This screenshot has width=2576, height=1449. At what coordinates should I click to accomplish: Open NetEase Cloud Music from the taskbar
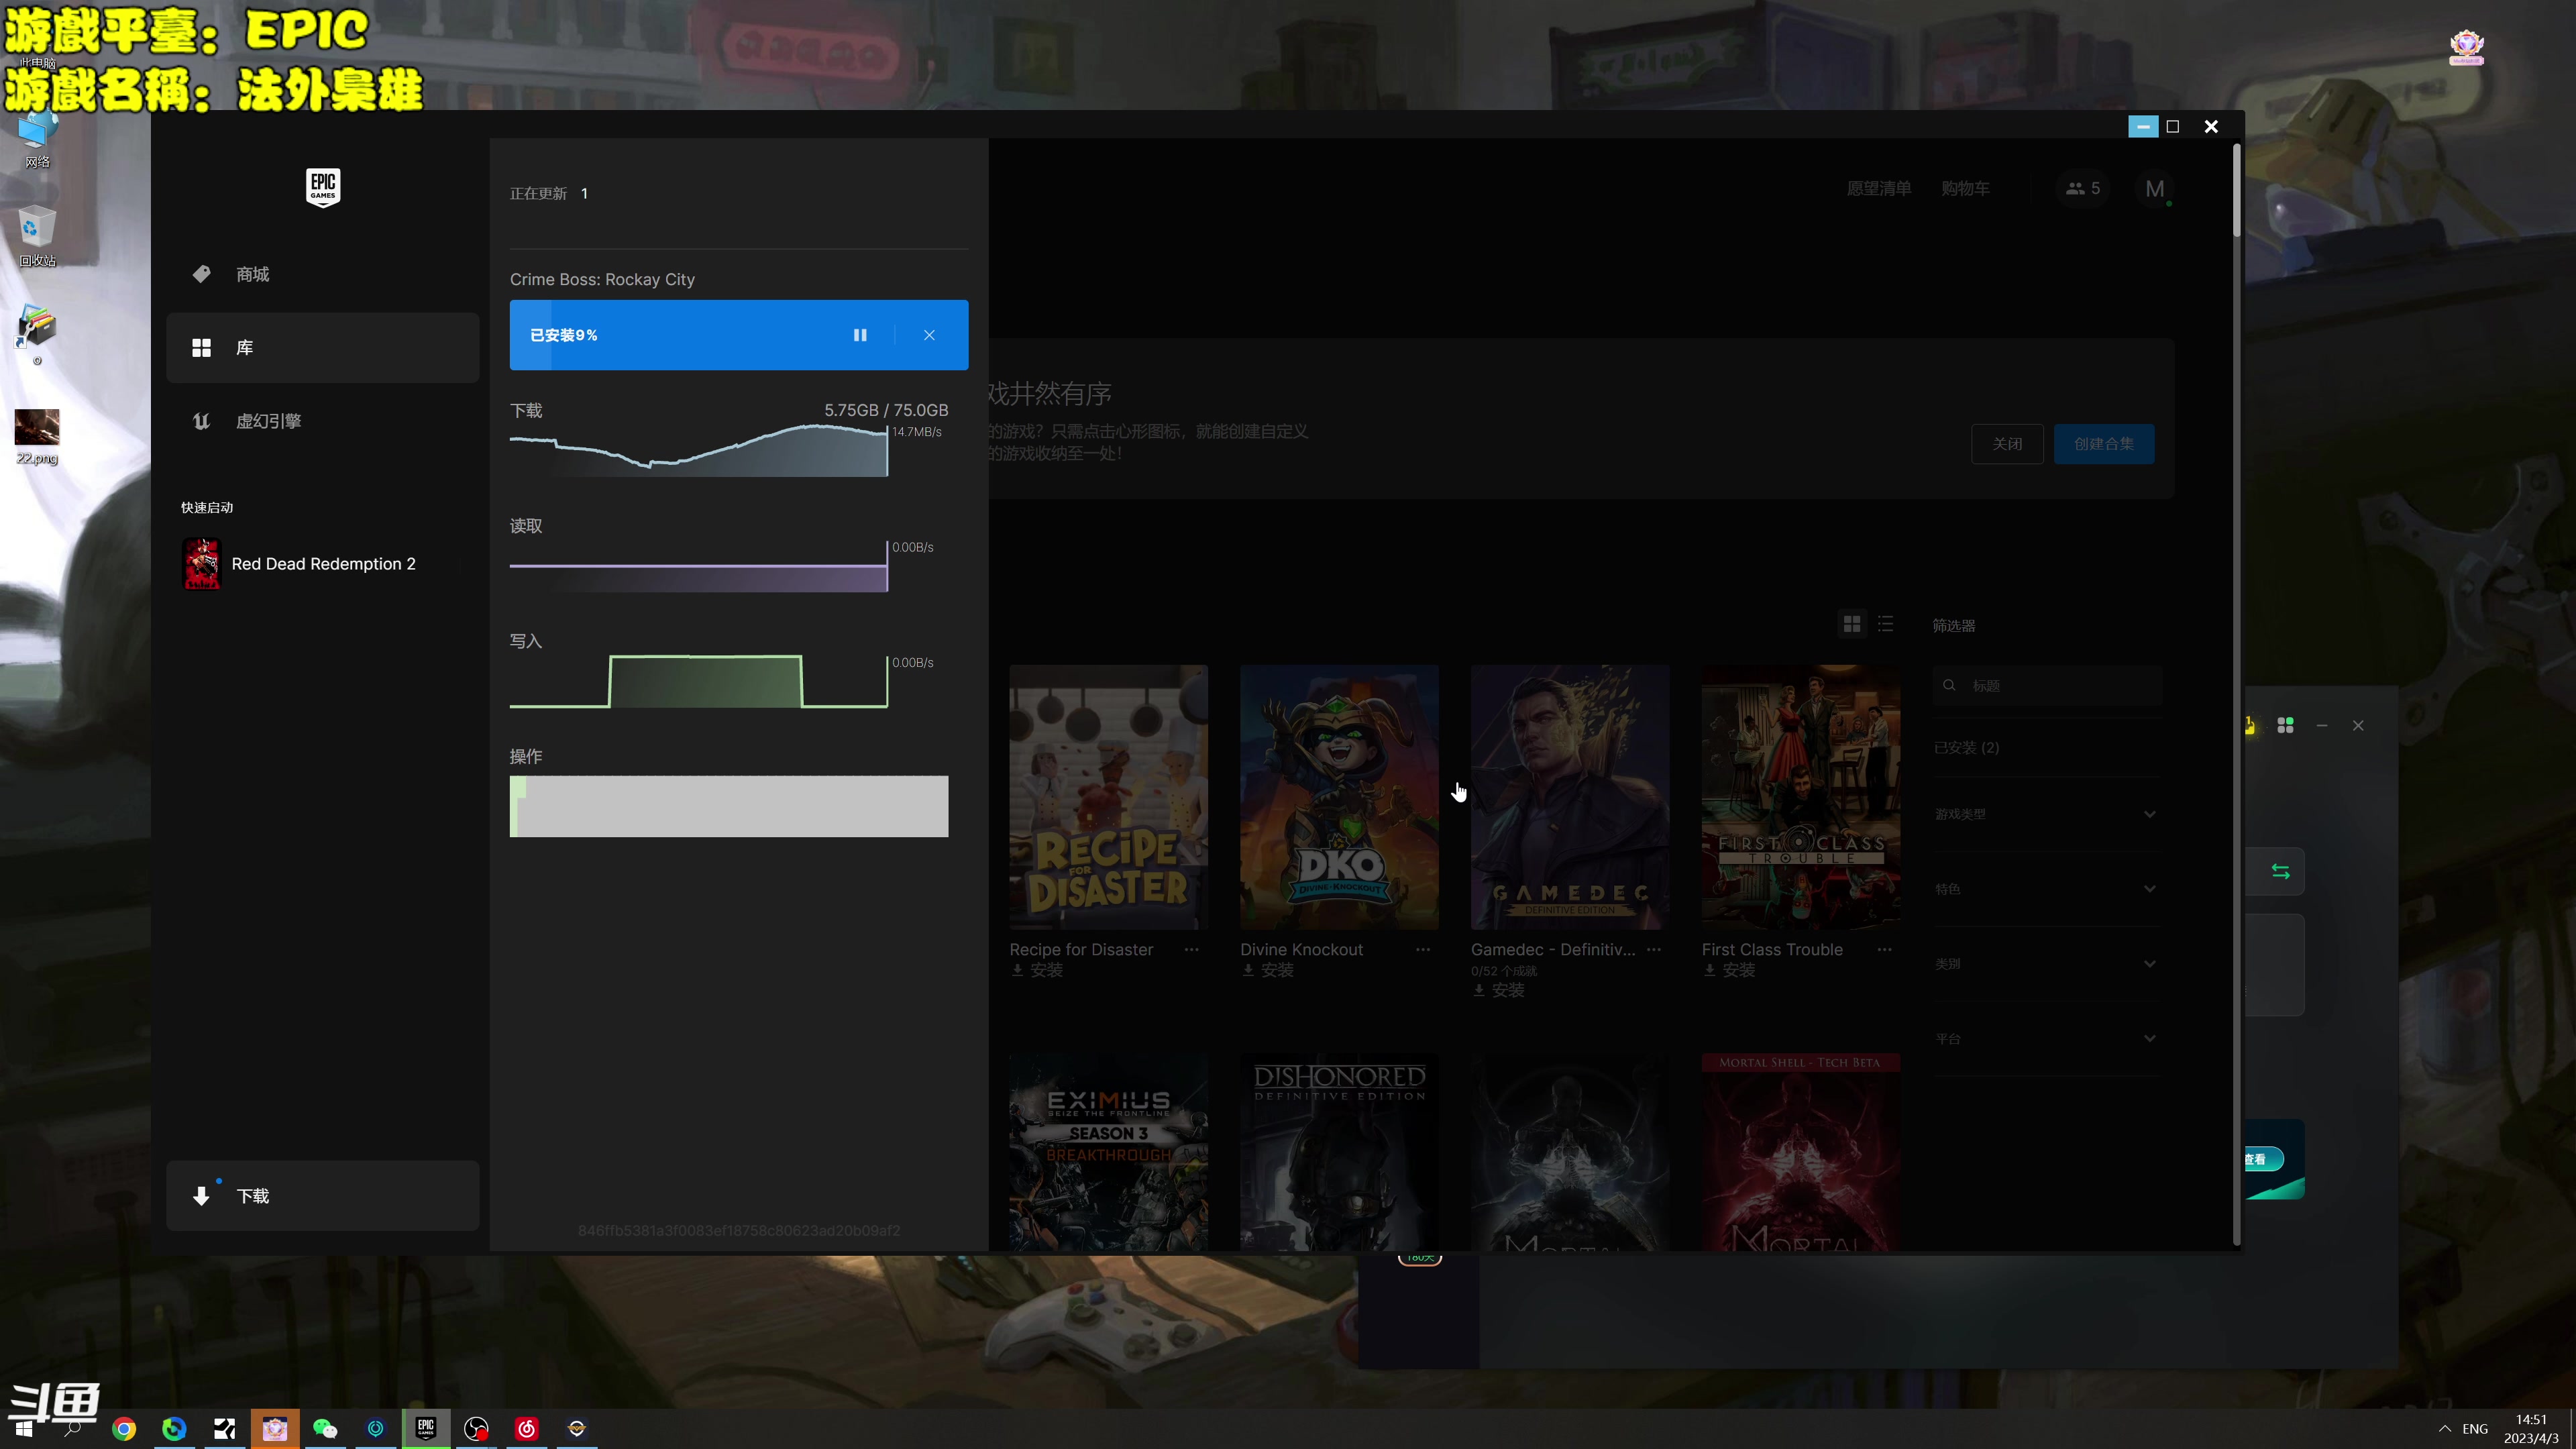click(526, 1428)
